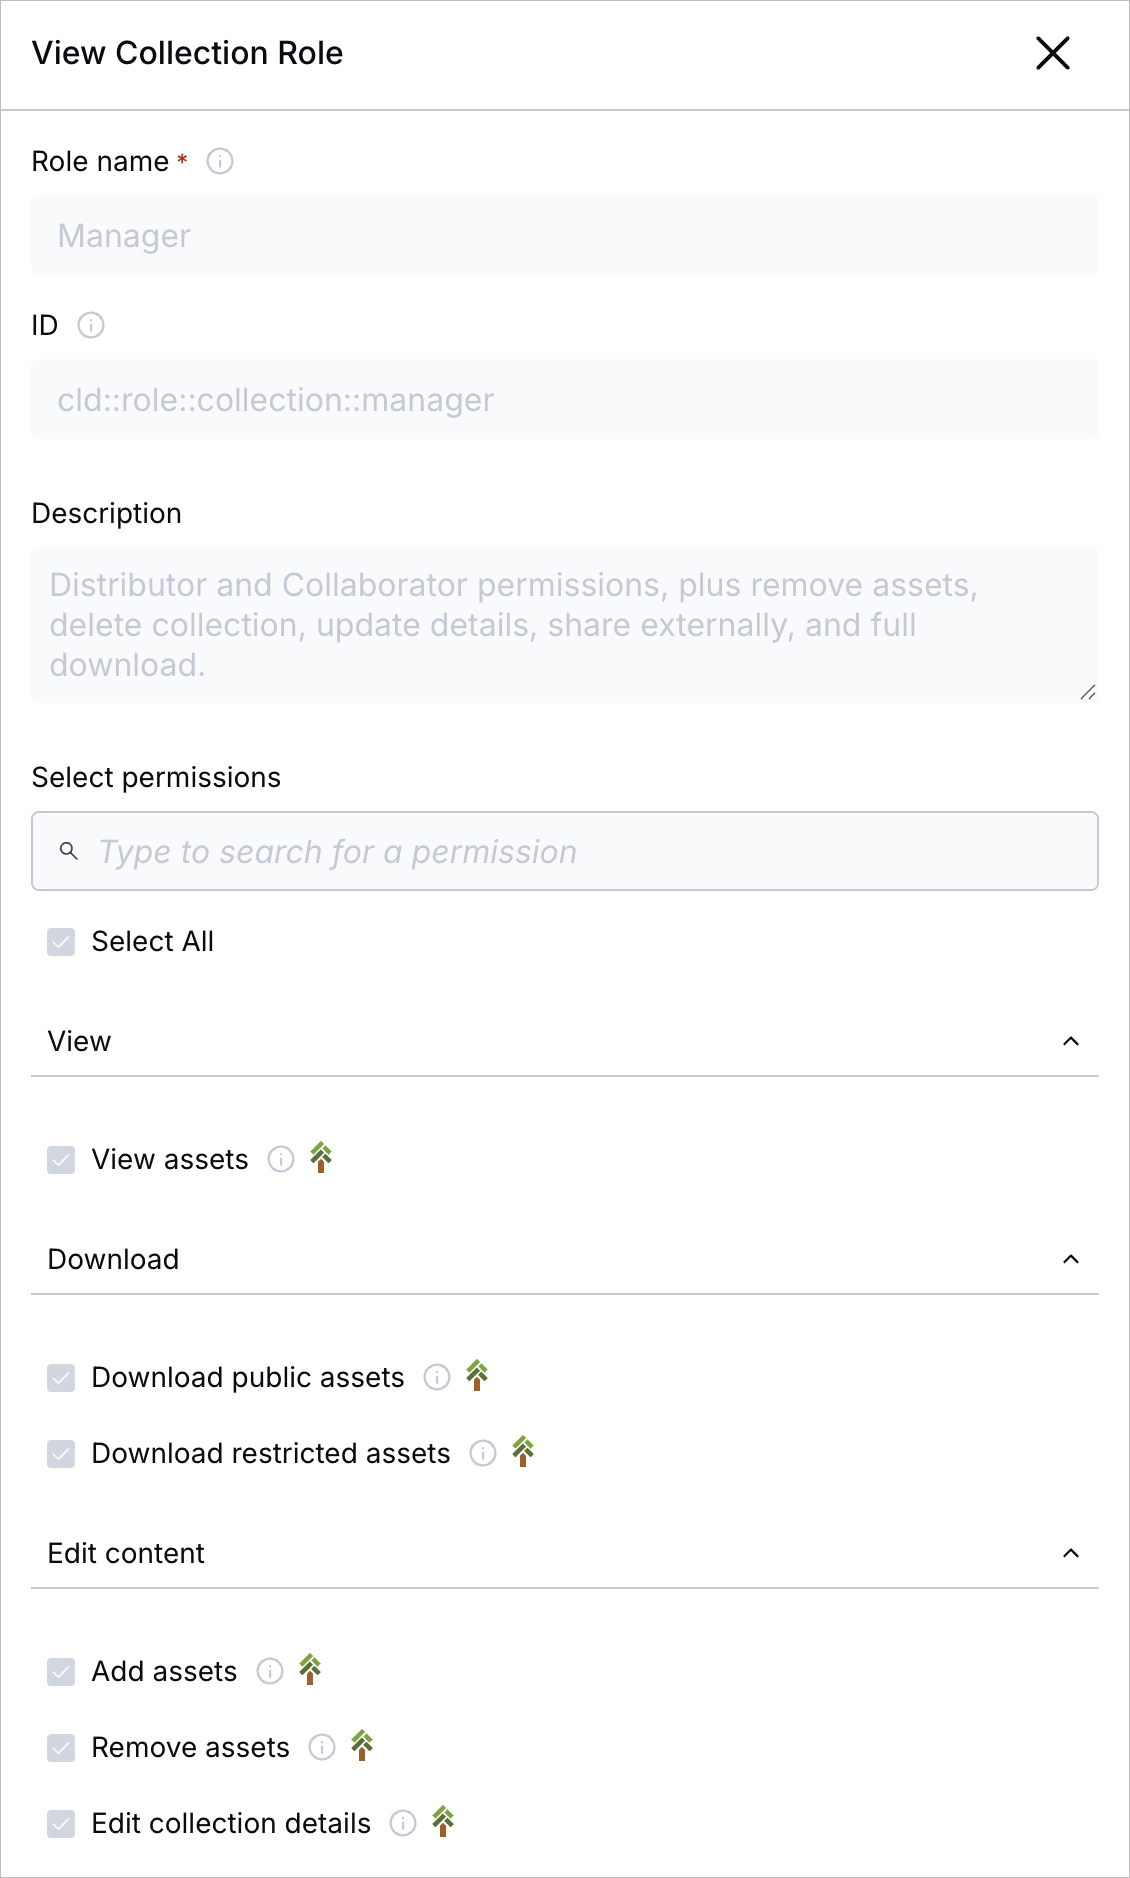Click tree icon beside Edit collection details
1130x1878 pixels.
click(443, 1822)
